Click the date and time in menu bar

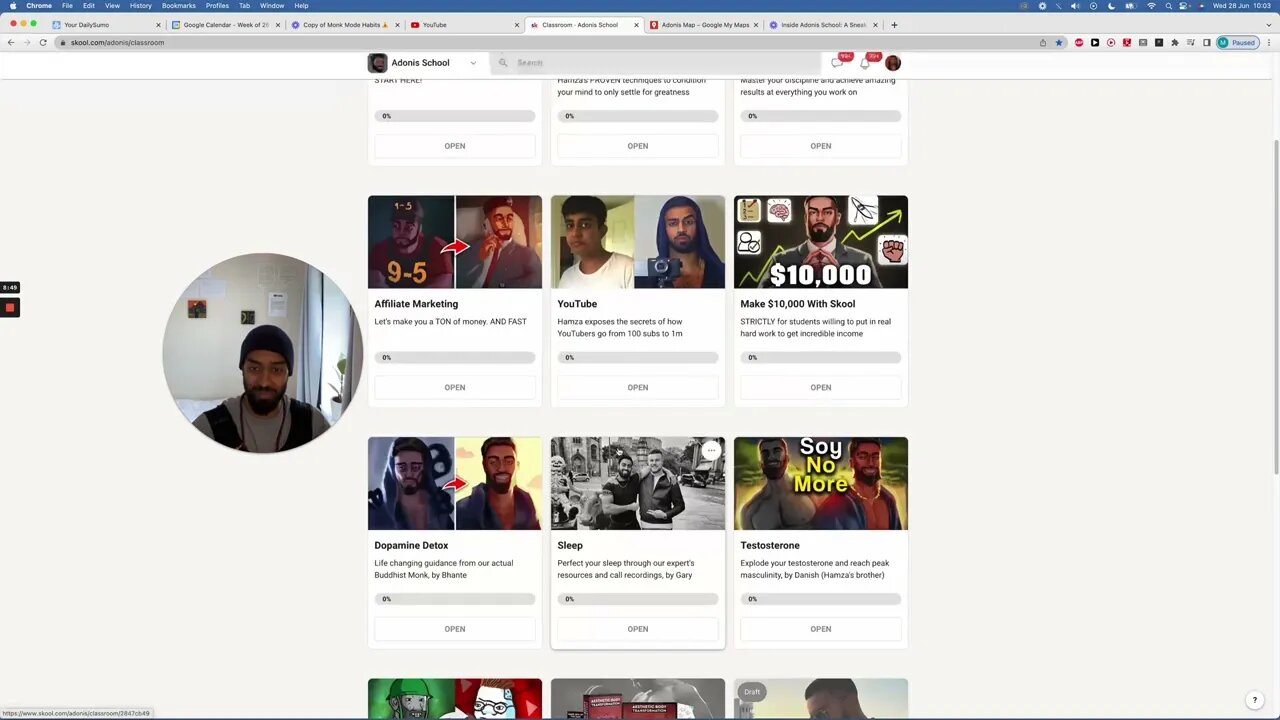click(x=1241, y=6)
